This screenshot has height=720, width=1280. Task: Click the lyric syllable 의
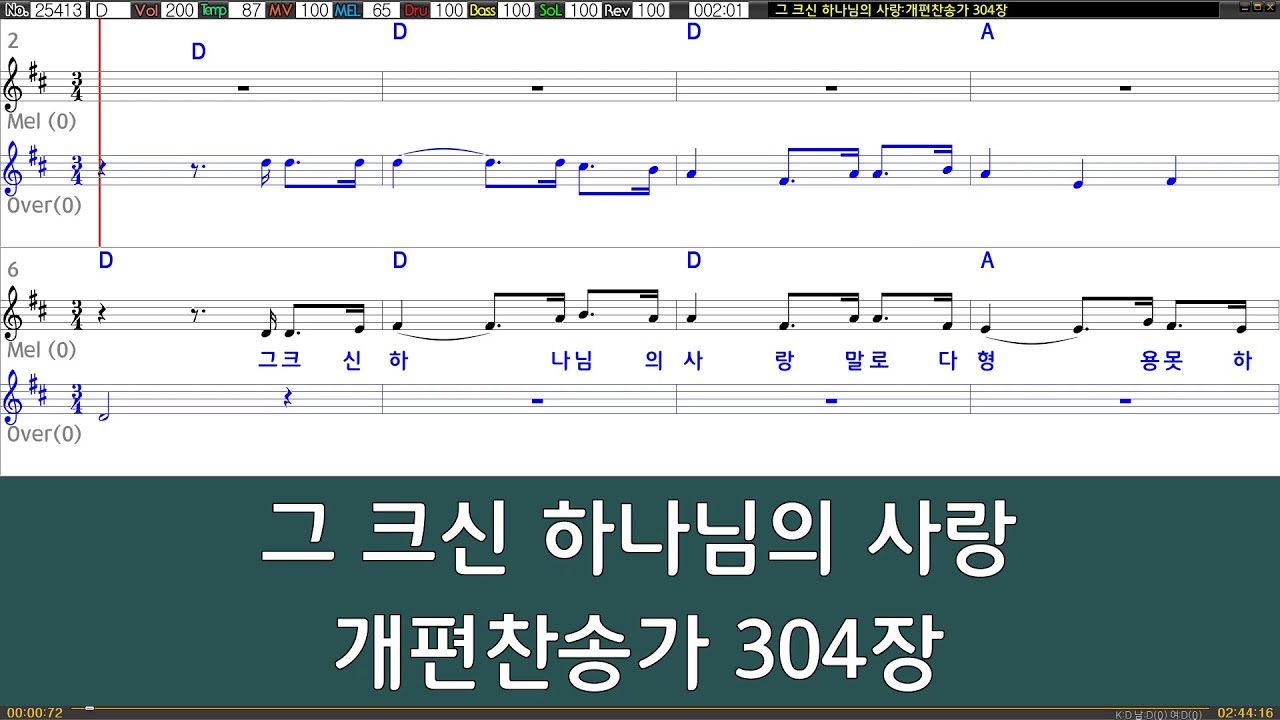coord(654,361)
